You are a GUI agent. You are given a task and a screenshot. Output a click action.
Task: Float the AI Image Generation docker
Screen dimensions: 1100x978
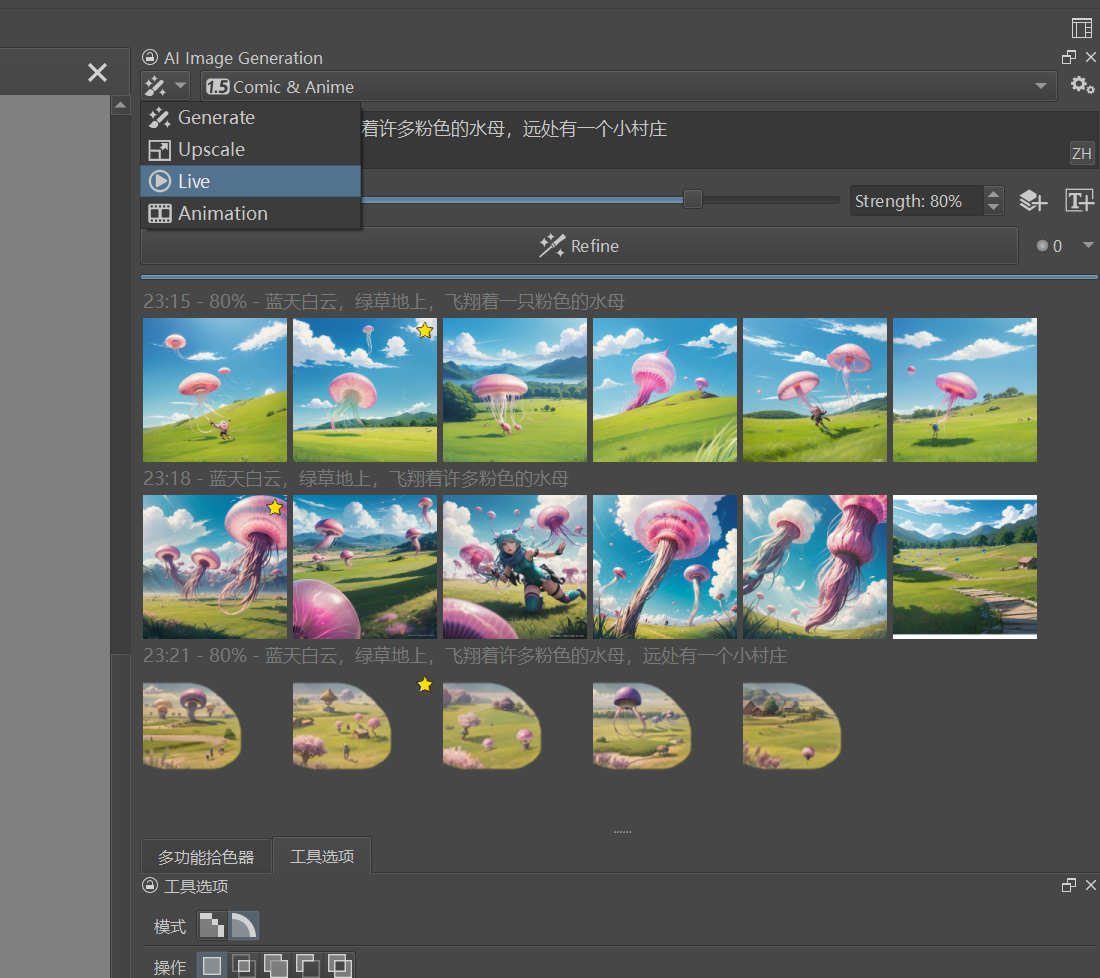(x=1069, y=58)
